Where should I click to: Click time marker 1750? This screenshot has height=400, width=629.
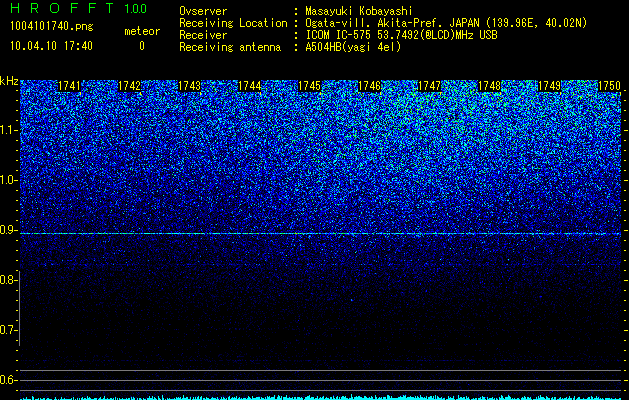pos(609,86)
